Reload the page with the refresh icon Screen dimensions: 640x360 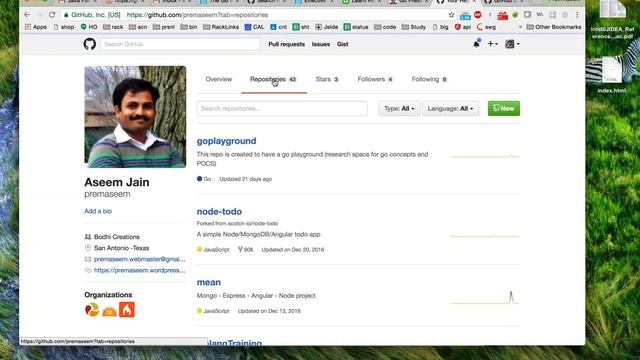click(x=52, y=15)
